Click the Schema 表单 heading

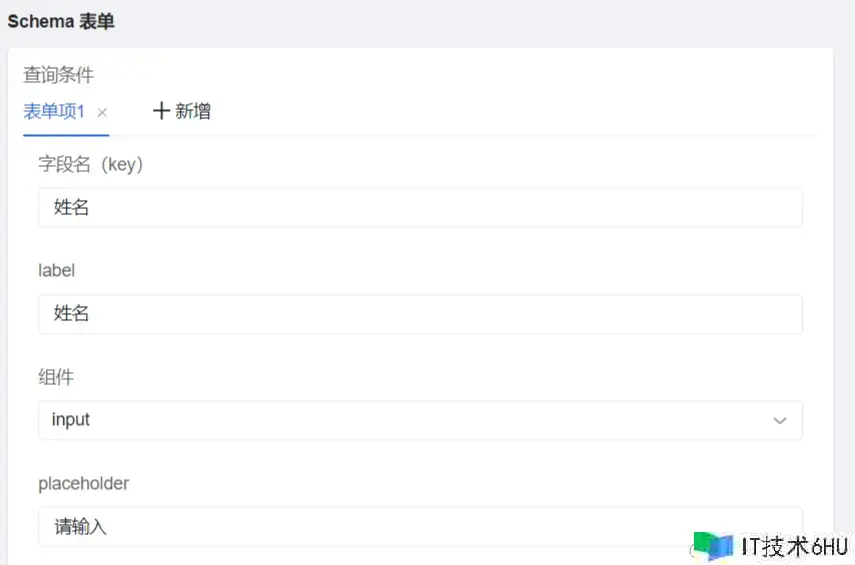click(x=61, y=21)
